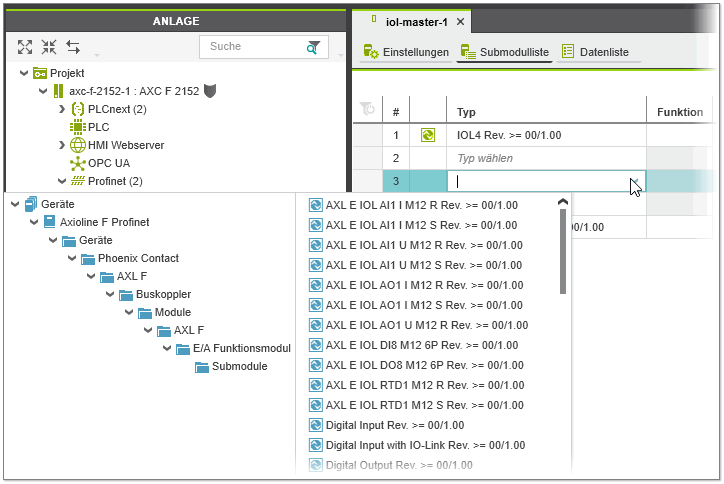Select the Submodule folder in device tree
Viewport: 724px width, 484px height.
point(239,366)
